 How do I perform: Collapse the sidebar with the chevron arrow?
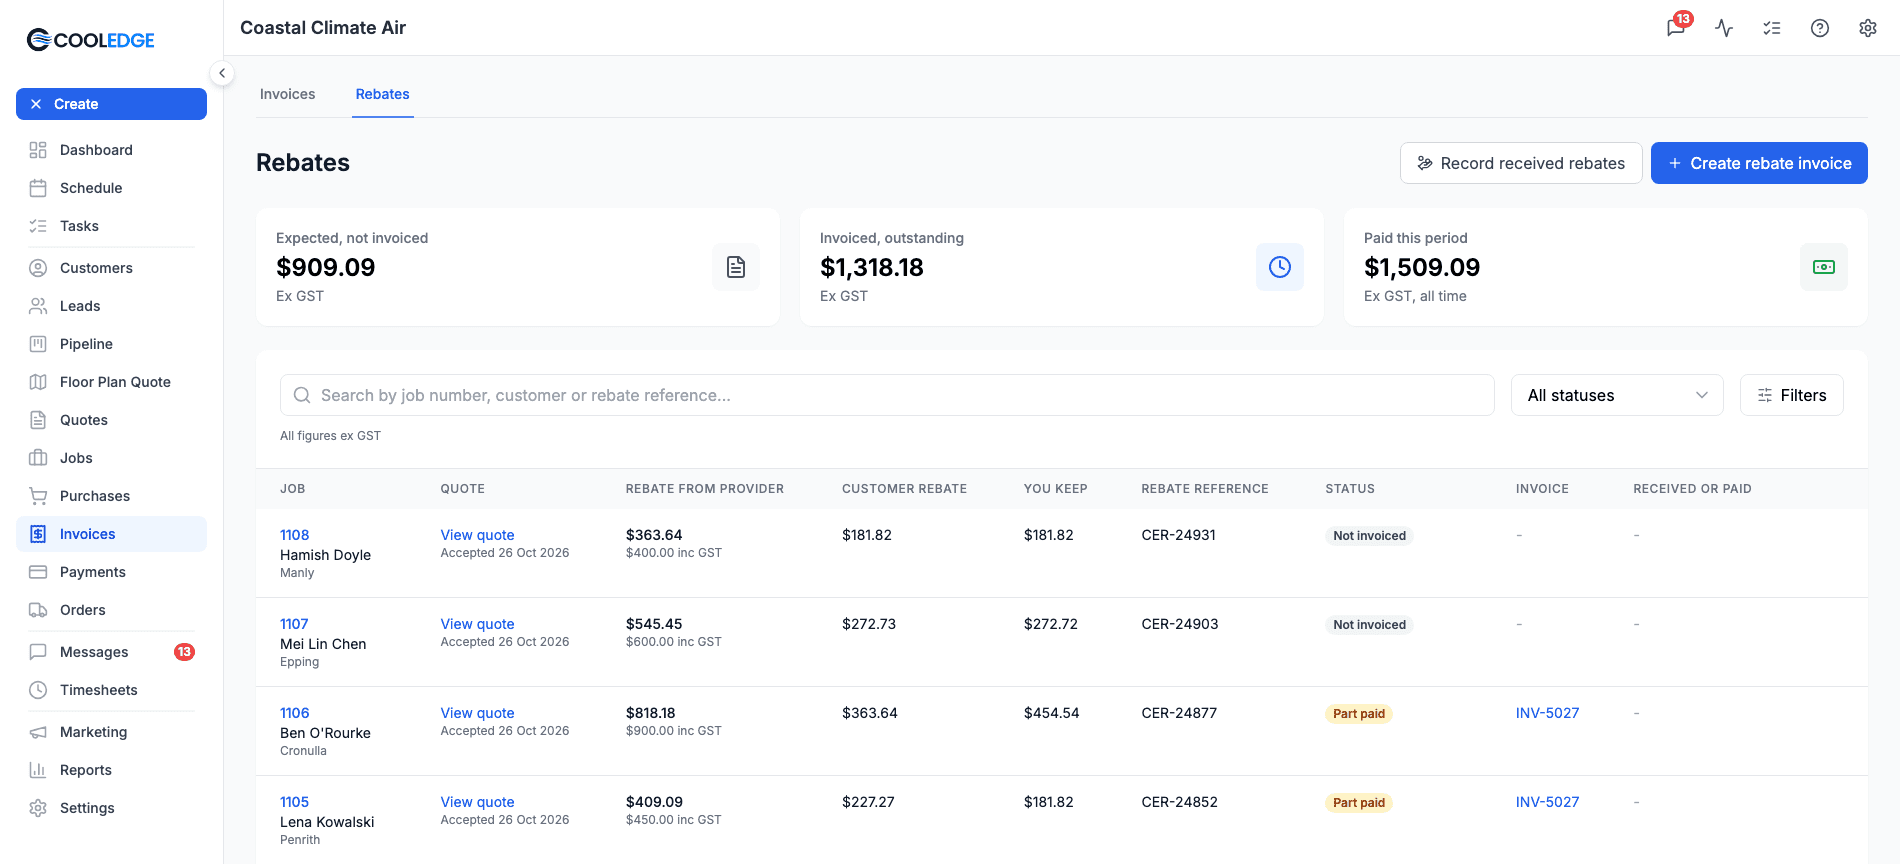(222, 73)
